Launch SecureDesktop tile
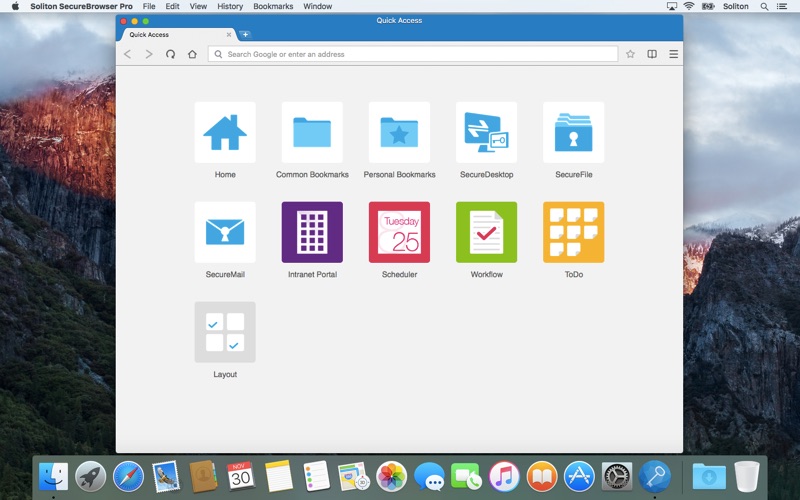Image resolution: width=800 pixels, height=500 pixels. point(487,132)
